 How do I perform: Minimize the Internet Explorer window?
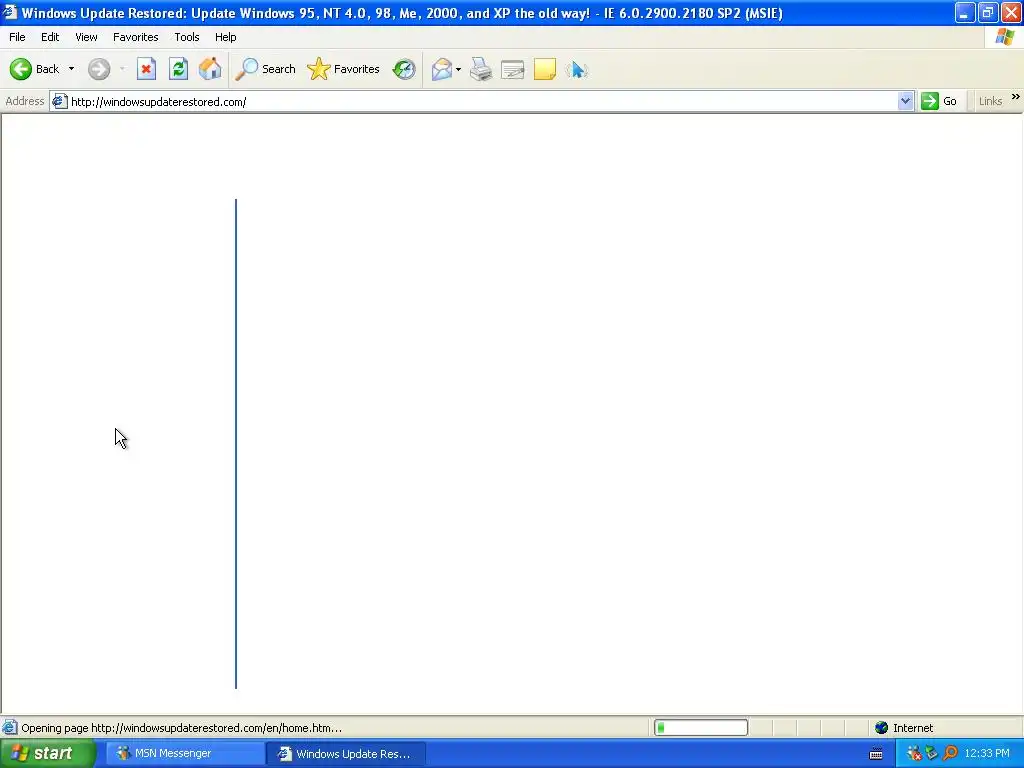965,12
